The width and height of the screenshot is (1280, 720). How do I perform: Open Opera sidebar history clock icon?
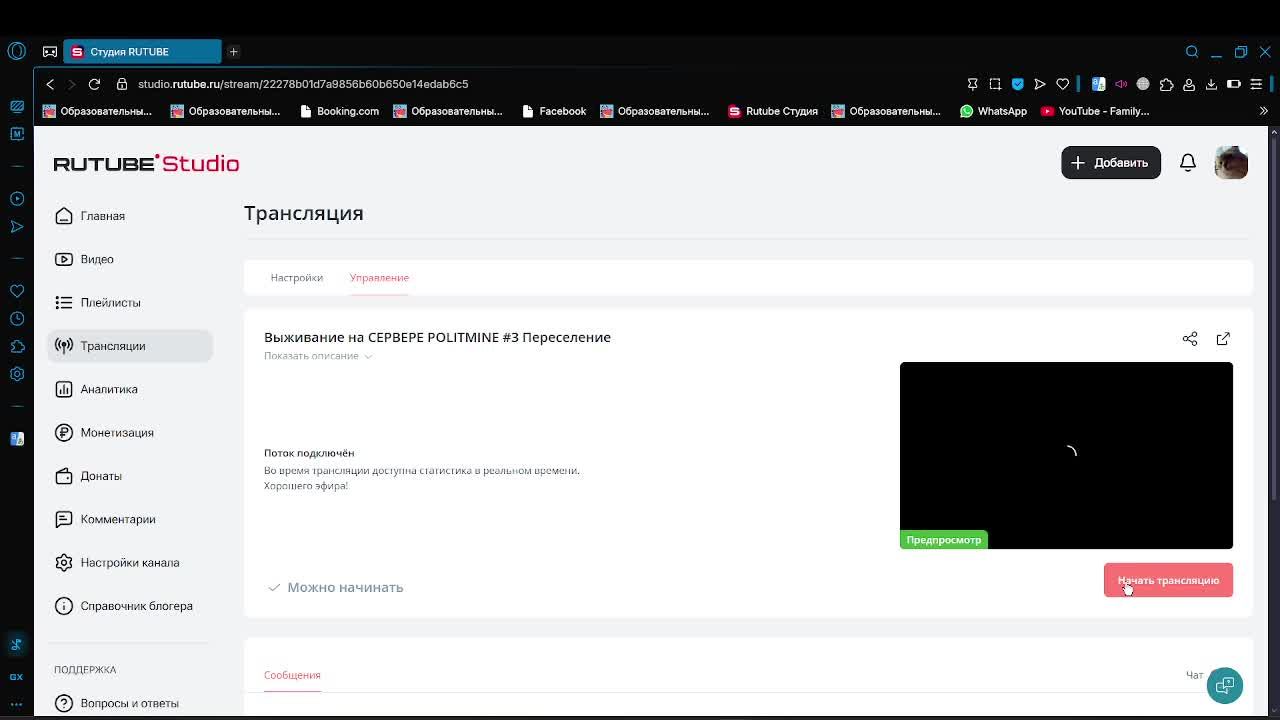[17, 319]
